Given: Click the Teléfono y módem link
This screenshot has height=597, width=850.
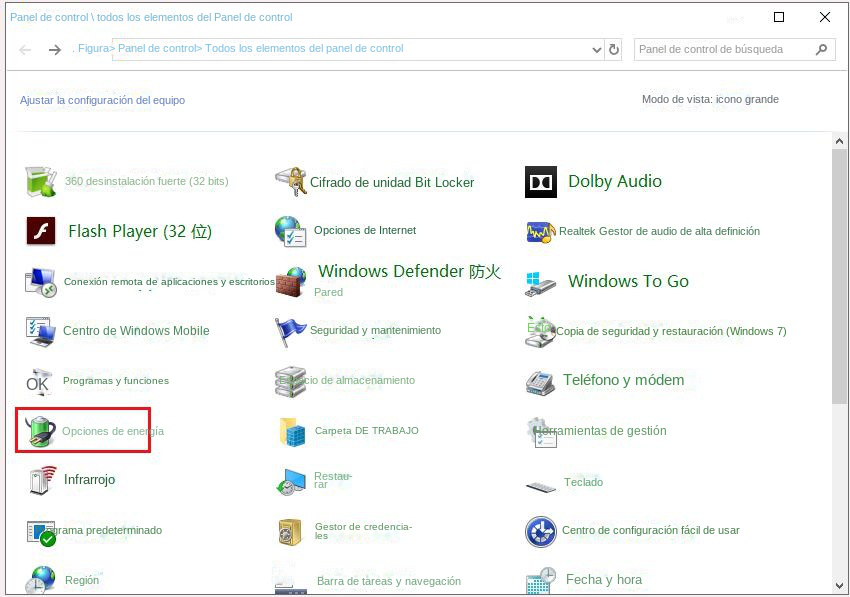Looking at the screenshot, I should 623,380.
